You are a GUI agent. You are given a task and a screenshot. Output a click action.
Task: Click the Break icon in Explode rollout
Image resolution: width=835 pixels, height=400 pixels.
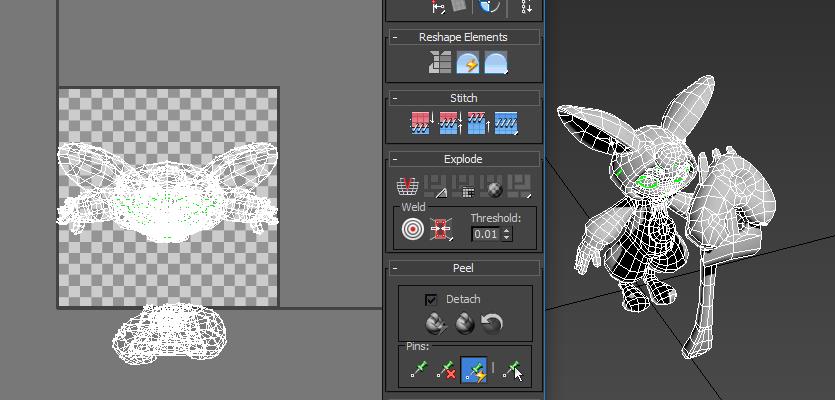pos(408,186)
